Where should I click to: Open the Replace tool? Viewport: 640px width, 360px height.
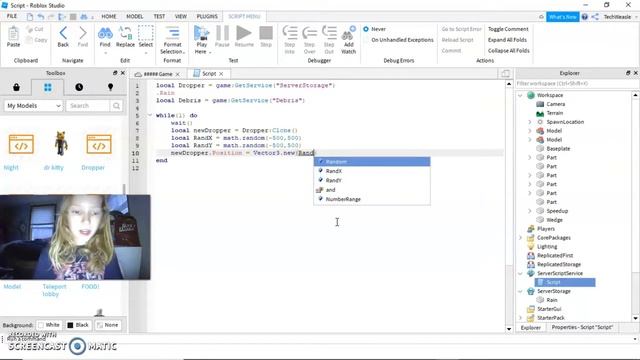pos(125,37)
